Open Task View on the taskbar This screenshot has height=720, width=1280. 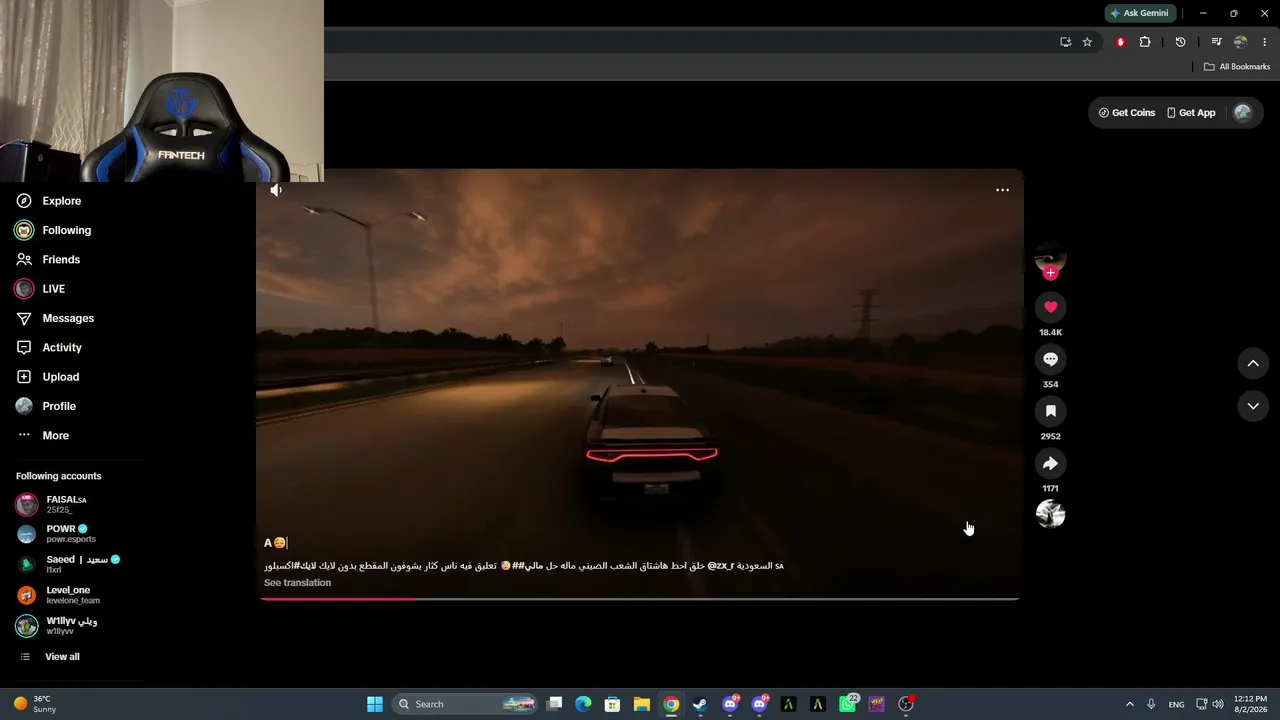point(555,704)
